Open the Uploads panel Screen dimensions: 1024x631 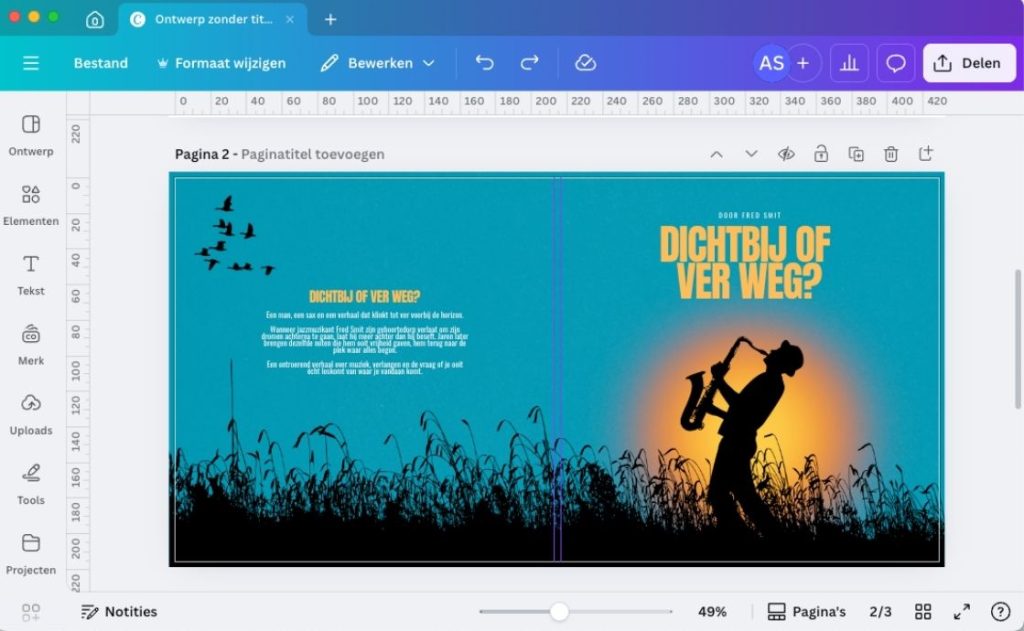coord(31,413)
